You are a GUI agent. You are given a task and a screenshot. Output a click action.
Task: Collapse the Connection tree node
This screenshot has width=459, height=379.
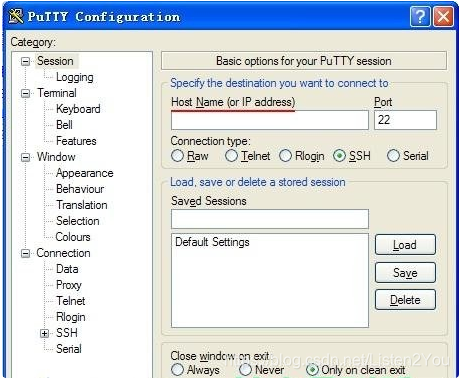[x=25, y=253]
